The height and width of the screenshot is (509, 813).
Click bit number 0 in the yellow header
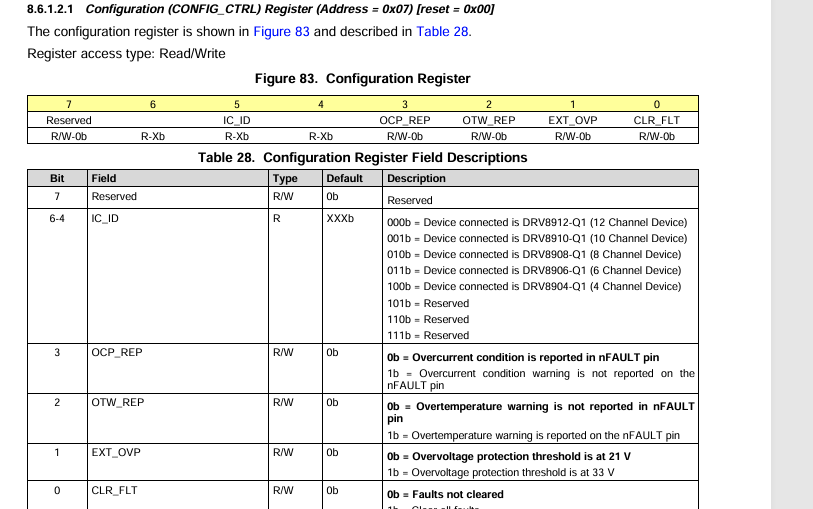657,104
